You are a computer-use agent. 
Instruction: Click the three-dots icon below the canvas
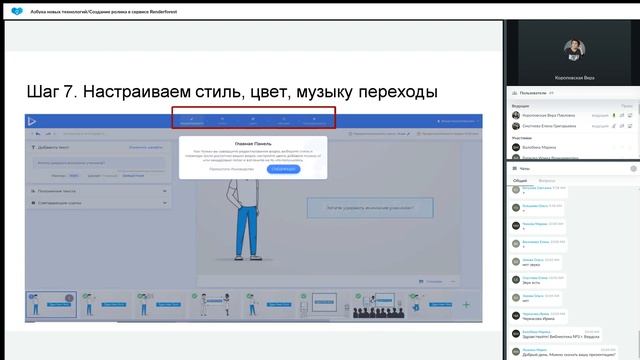[452, 282]
